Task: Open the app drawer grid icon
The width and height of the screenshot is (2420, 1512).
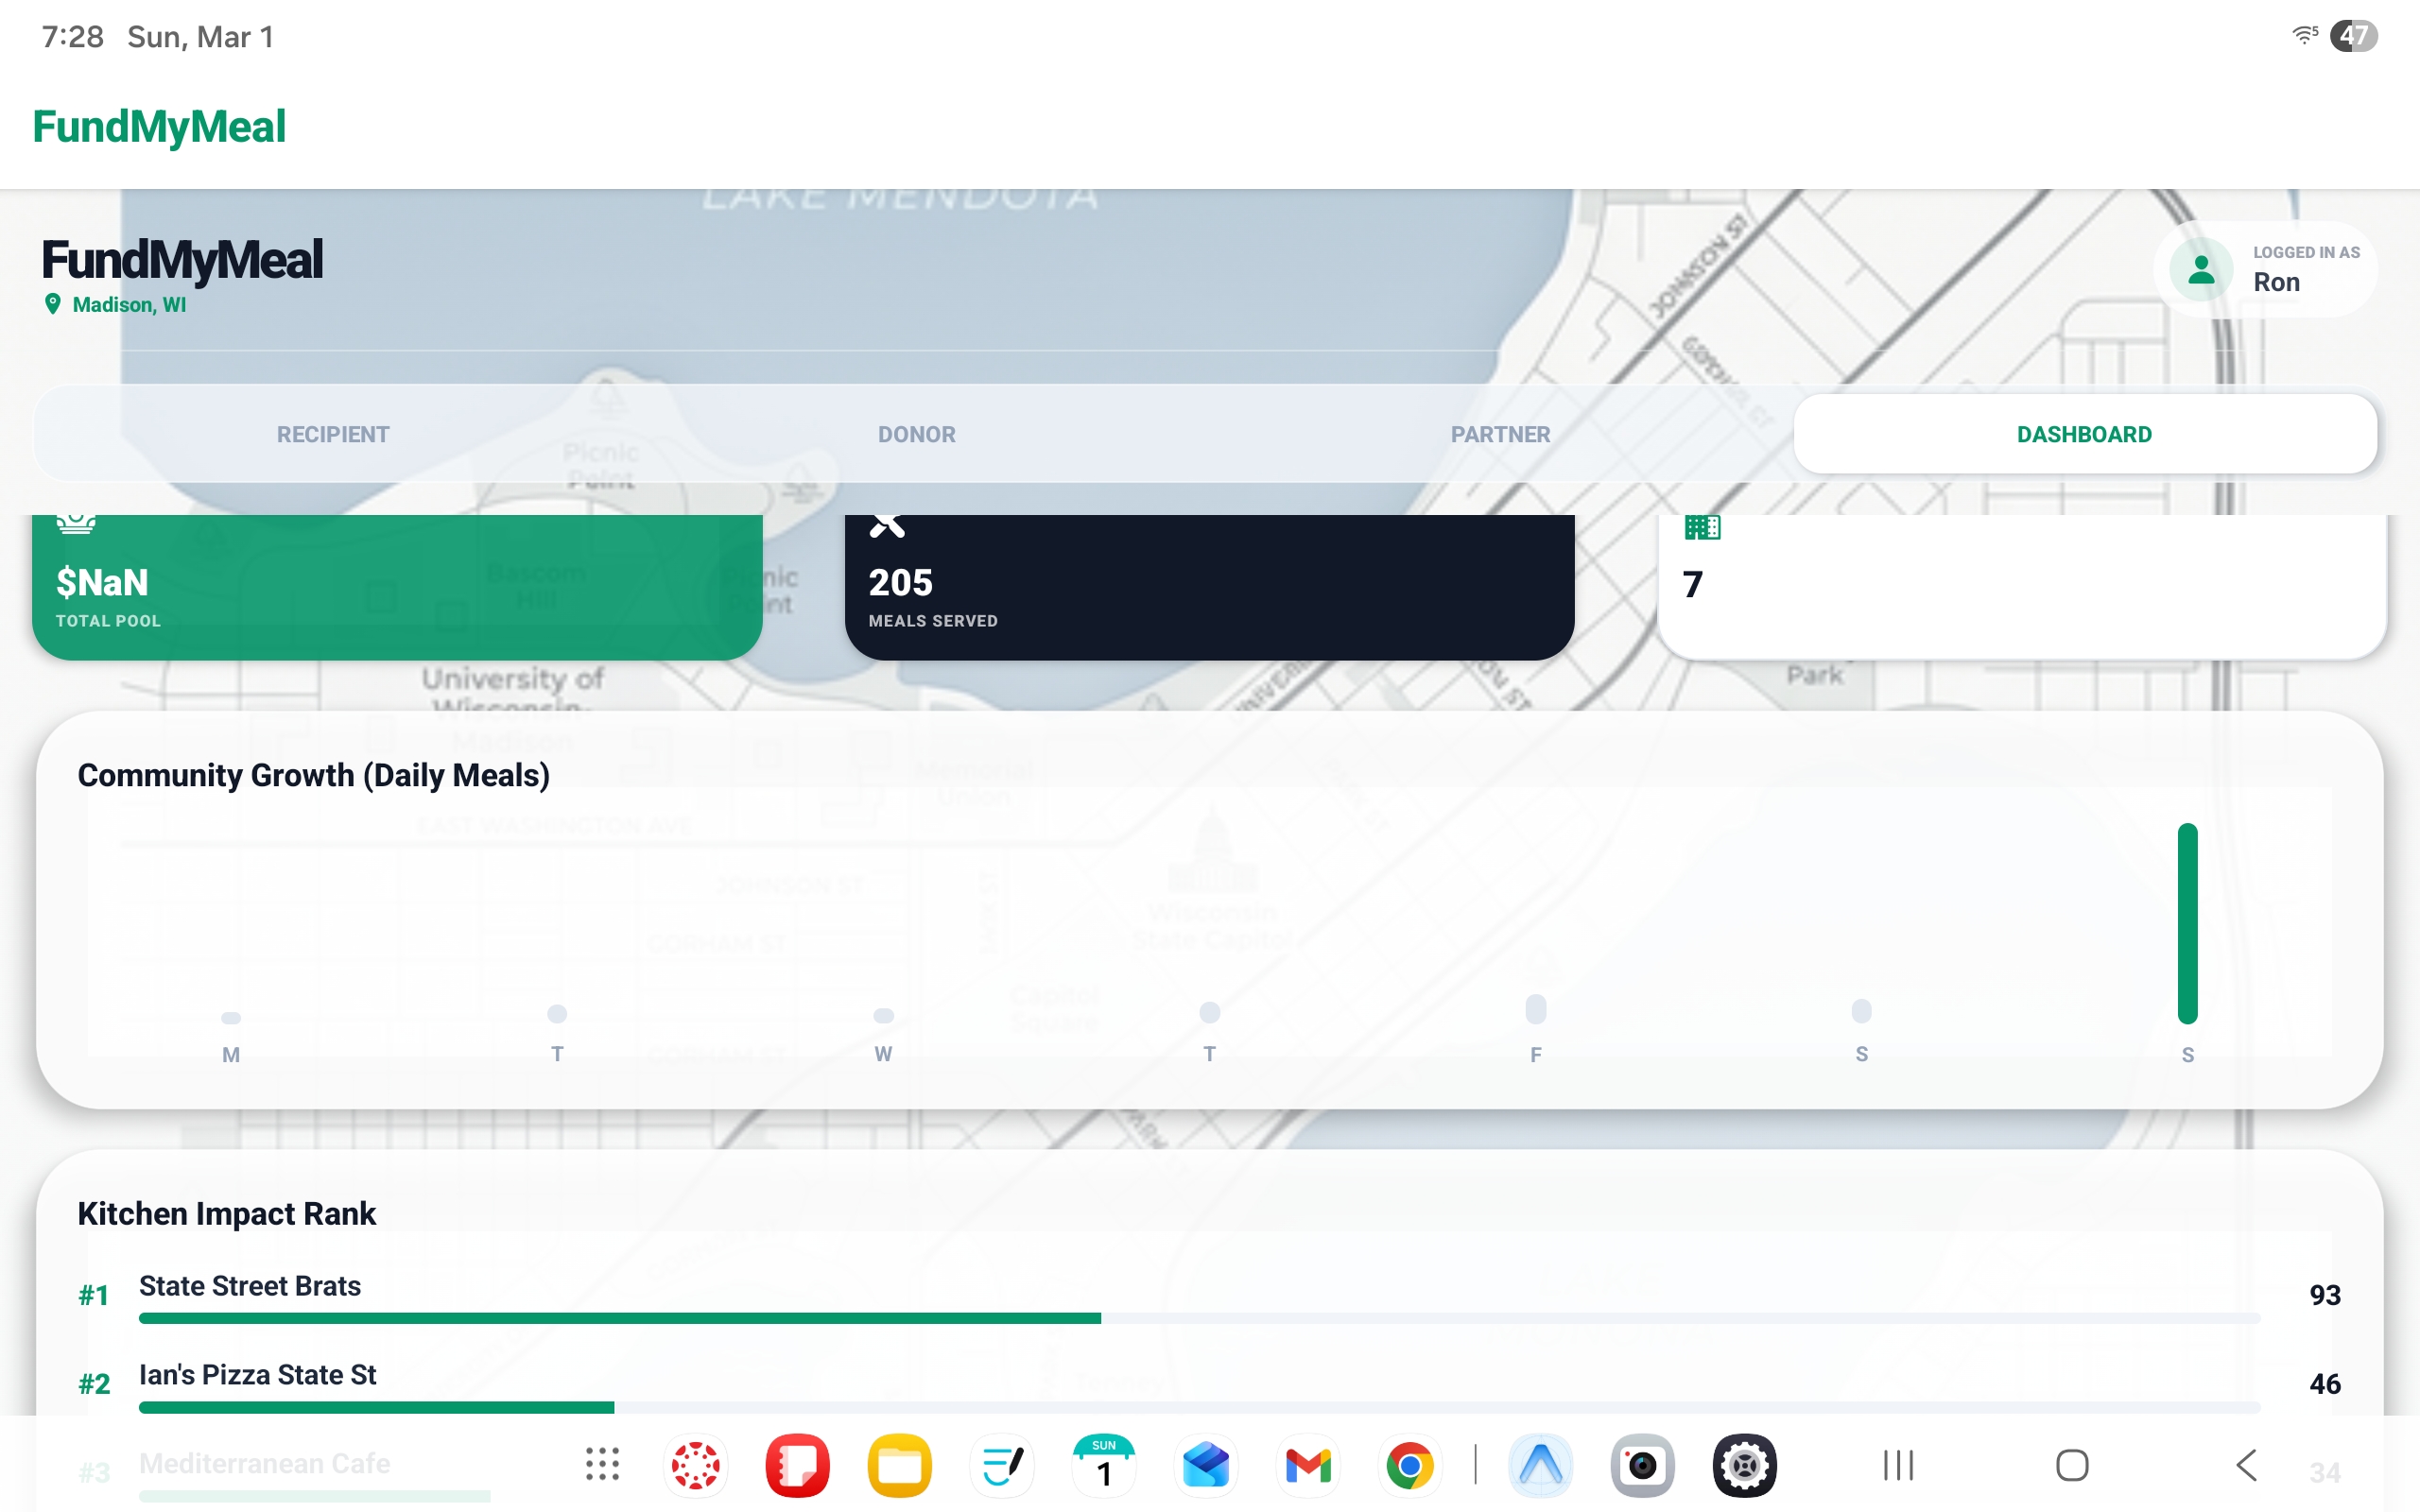Action: pyautogui.click(x=602, y=1465)
